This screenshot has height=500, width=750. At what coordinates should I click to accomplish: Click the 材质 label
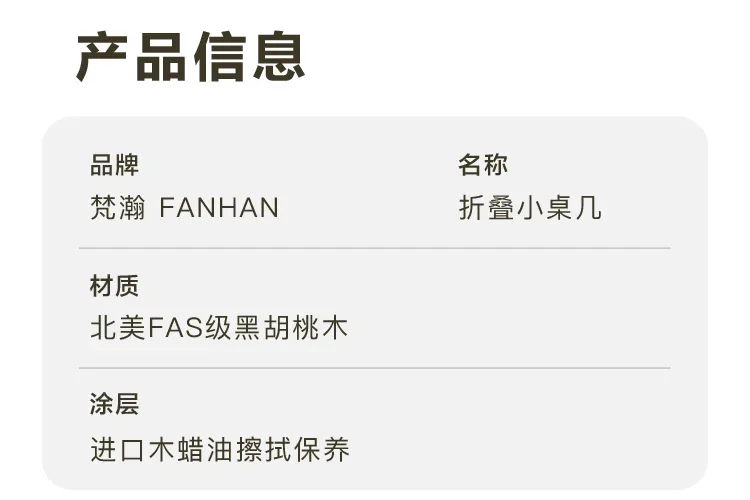(114, 286)
